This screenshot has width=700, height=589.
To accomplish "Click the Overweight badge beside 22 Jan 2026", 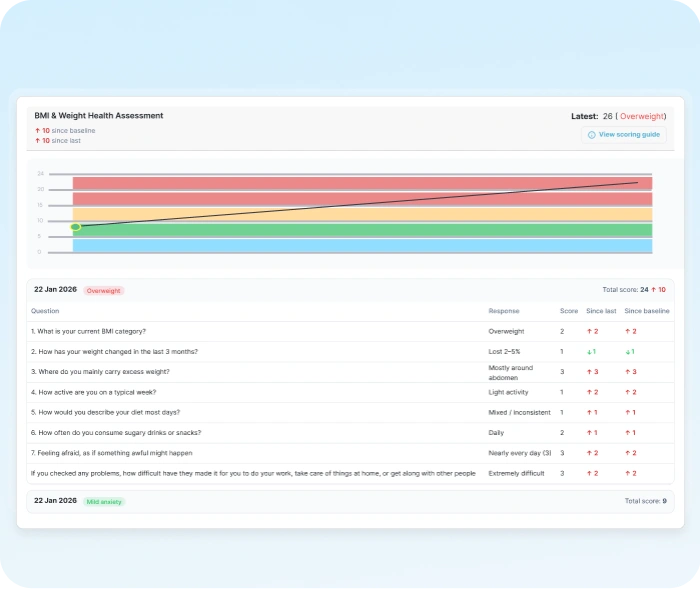I will (103, 291).
